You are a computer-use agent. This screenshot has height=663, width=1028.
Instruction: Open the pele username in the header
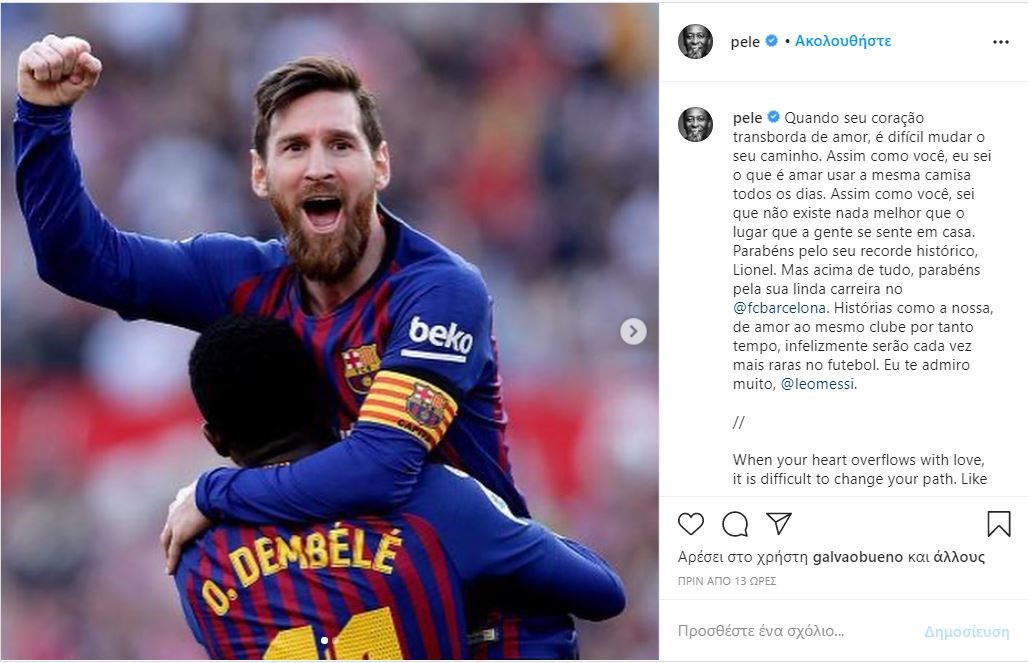click(746, 41)
